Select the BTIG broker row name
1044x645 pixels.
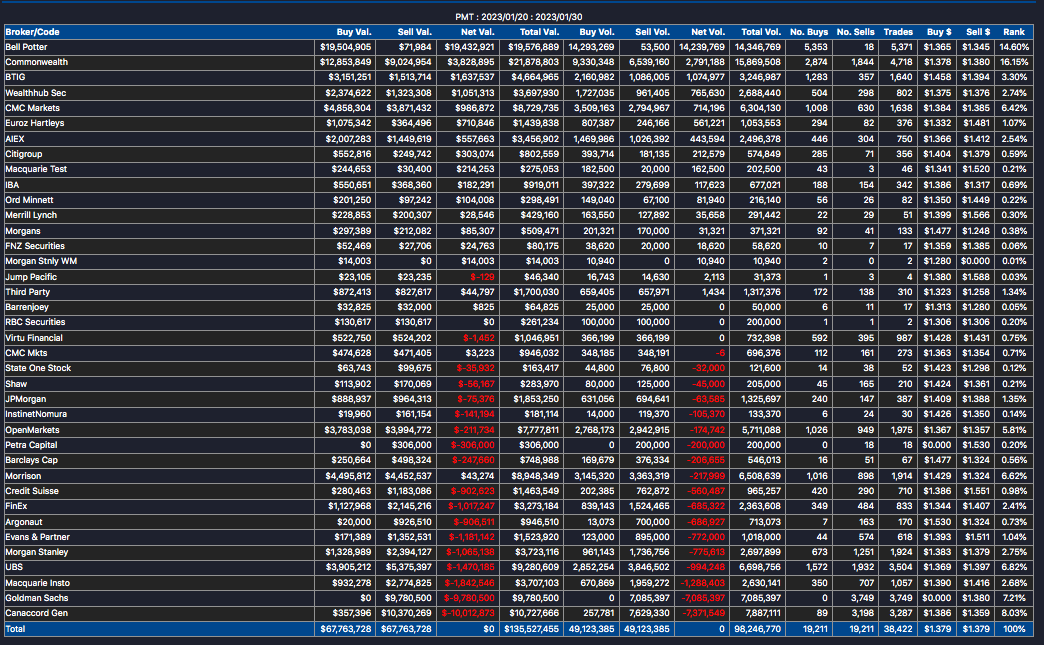click(x=15, y=77)
